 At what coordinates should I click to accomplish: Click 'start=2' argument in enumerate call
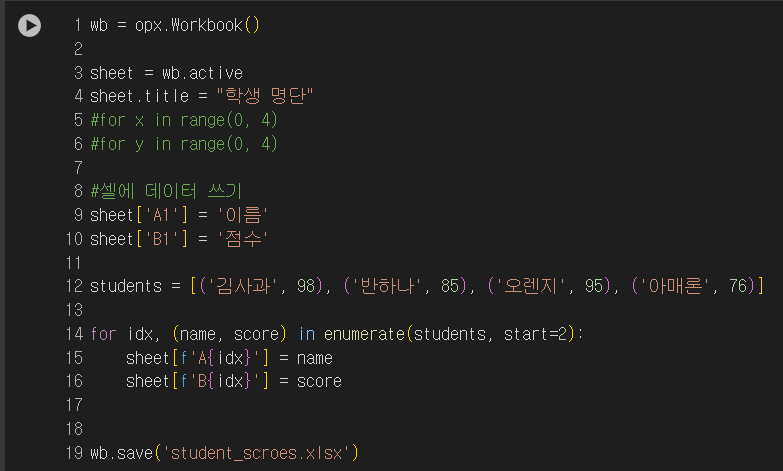pyautogui.click(x=535, y=334)
